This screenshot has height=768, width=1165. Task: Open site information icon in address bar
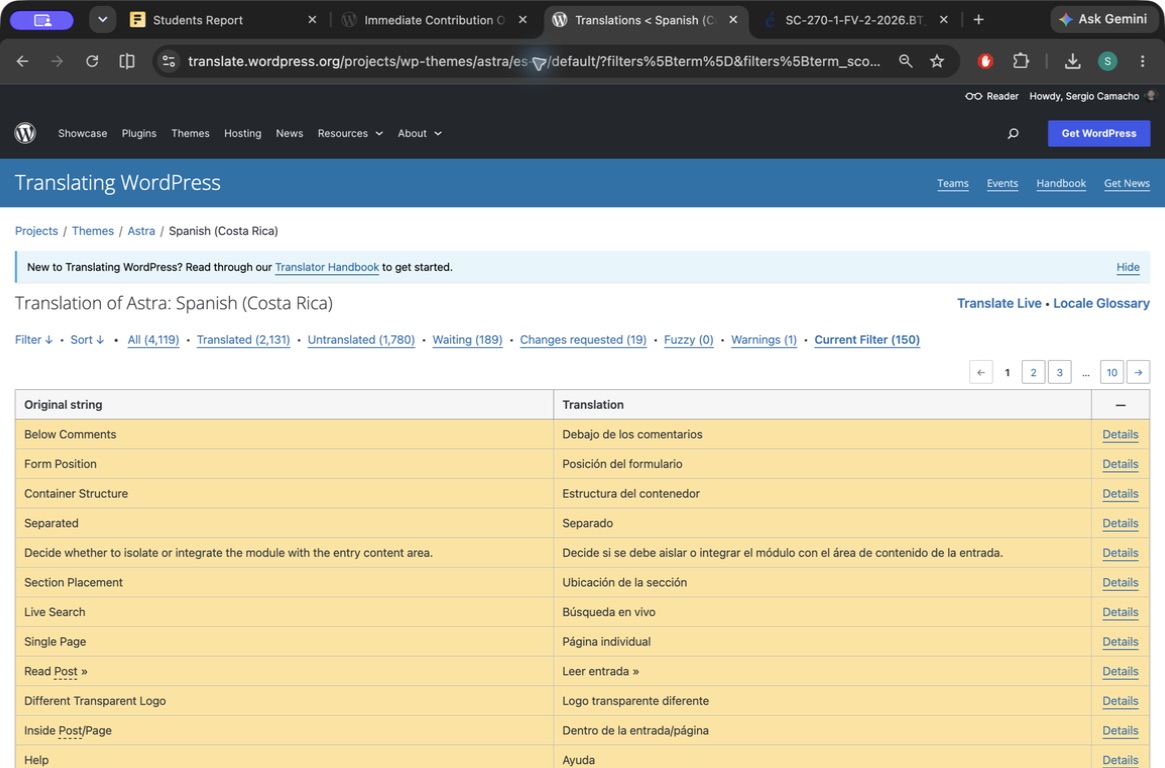point(169,61)
